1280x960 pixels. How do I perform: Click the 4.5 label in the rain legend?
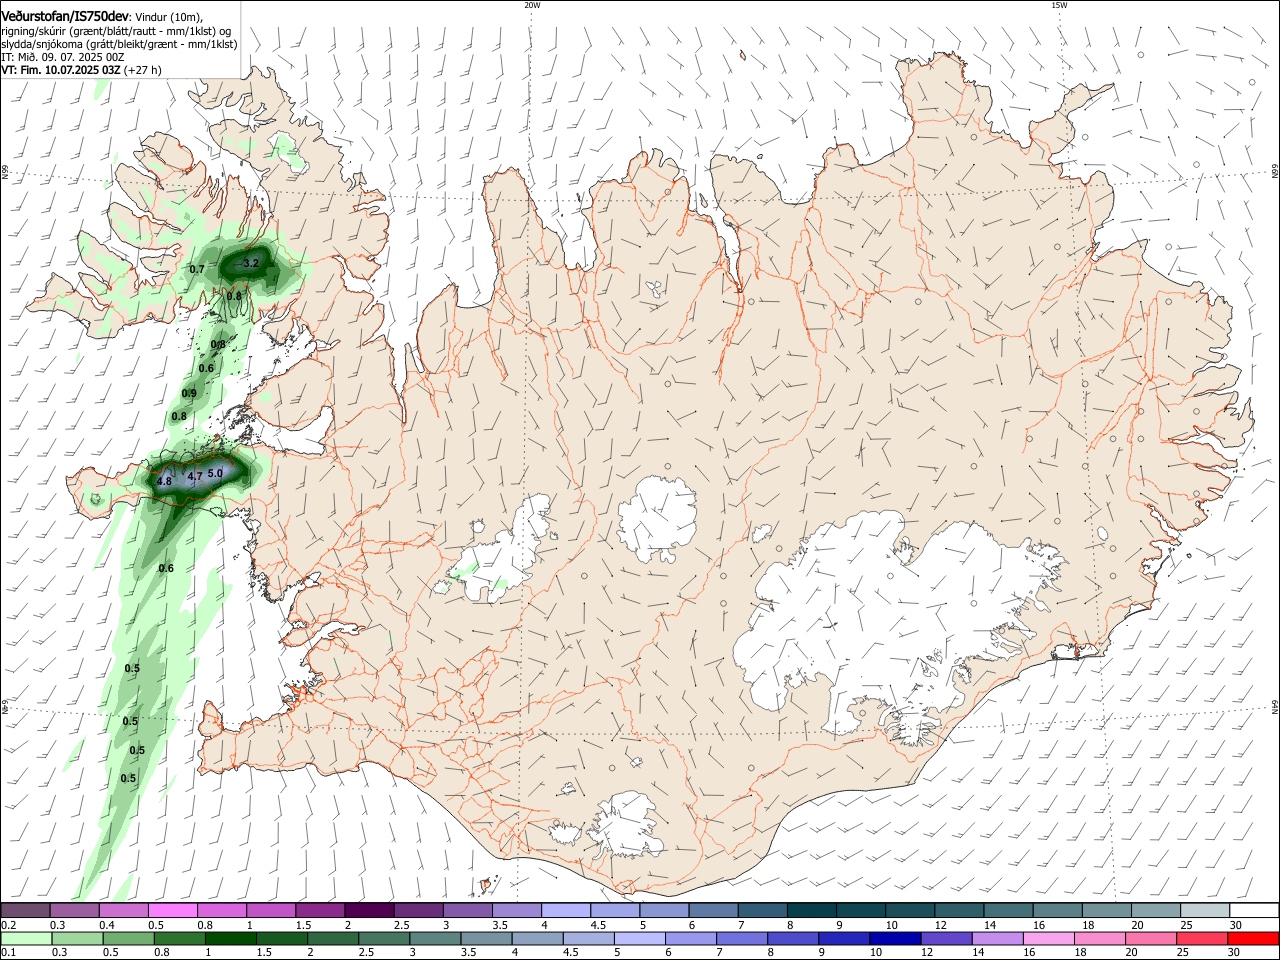tap(570, 953)
